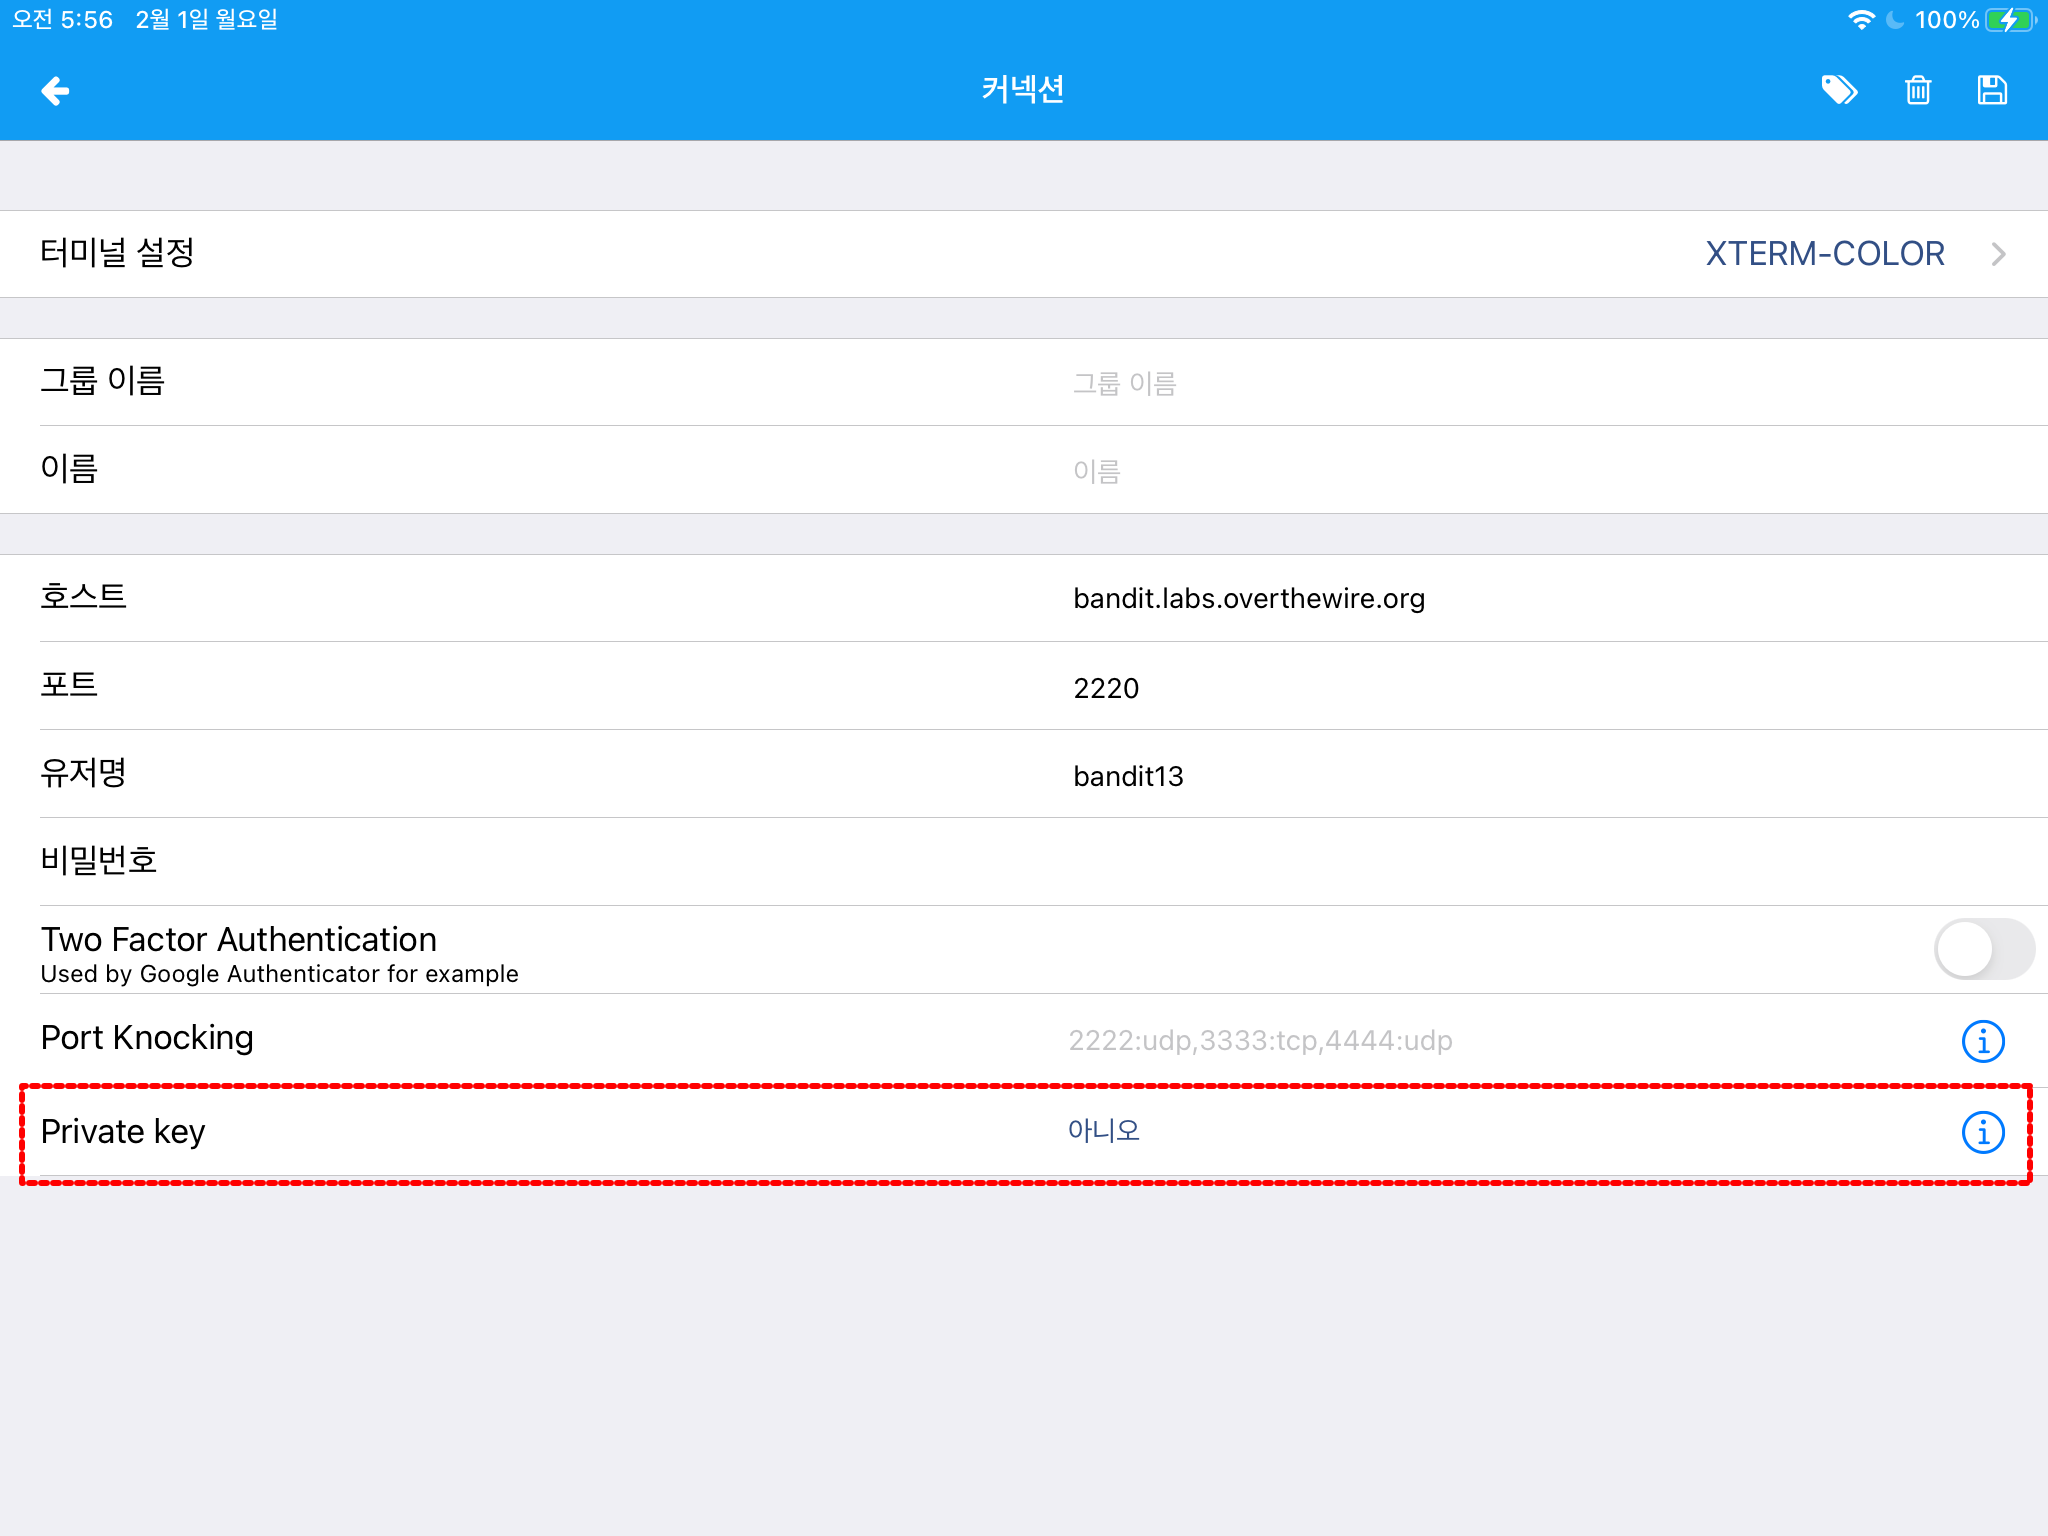
Task: Edit port field showing 2220
Action: [1106, 688]
